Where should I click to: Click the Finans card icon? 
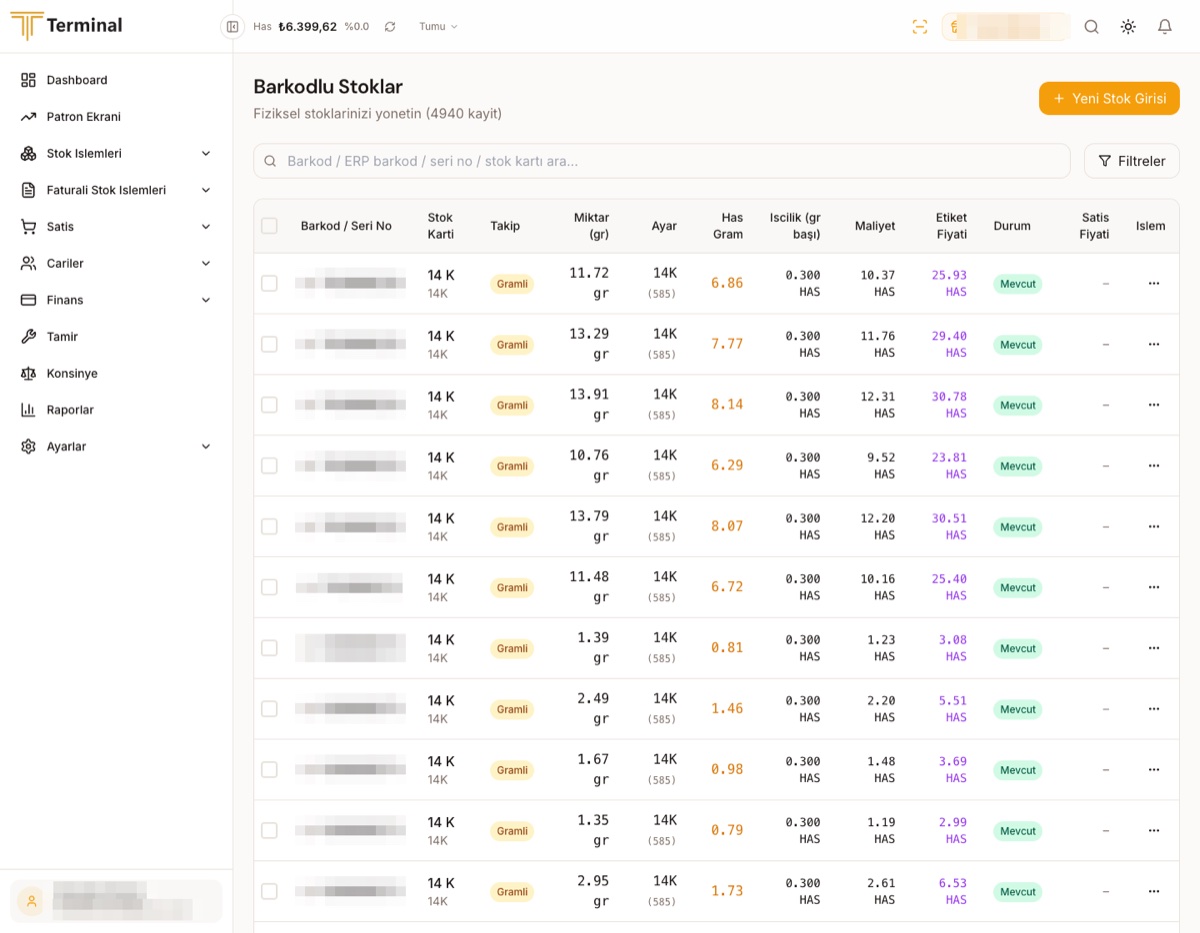(28, 300)
